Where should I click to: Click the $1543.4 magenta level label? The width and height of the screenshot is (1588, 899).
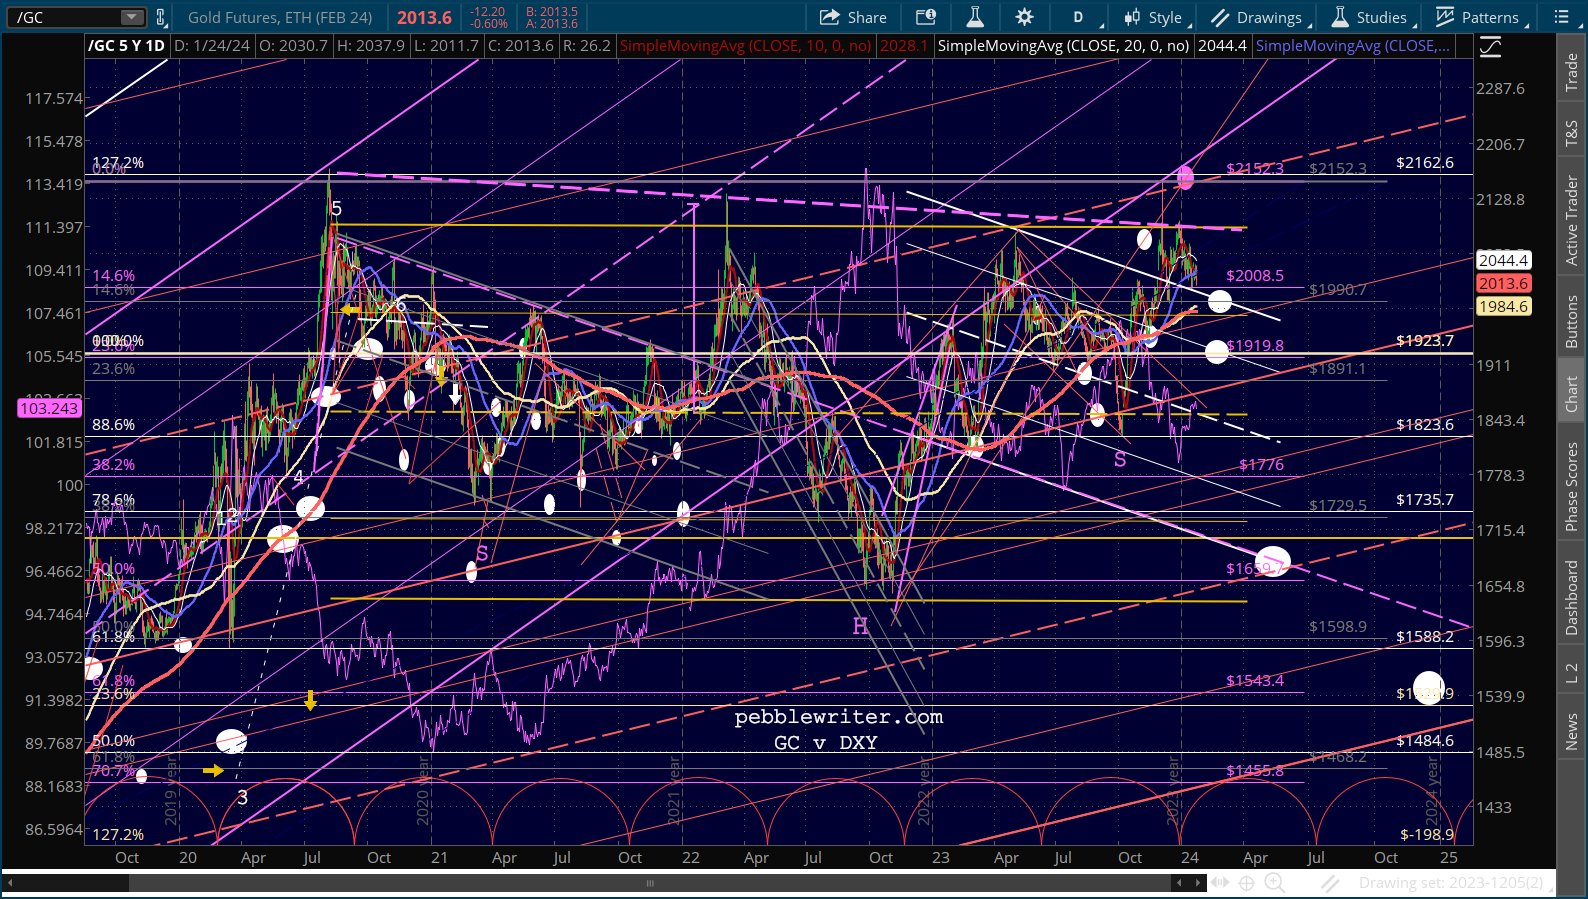1255,680
